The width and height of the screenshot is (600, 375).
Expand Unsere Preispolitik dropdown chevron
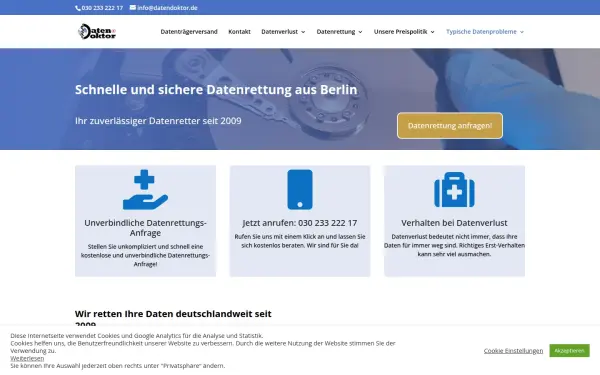click(433, 32)
